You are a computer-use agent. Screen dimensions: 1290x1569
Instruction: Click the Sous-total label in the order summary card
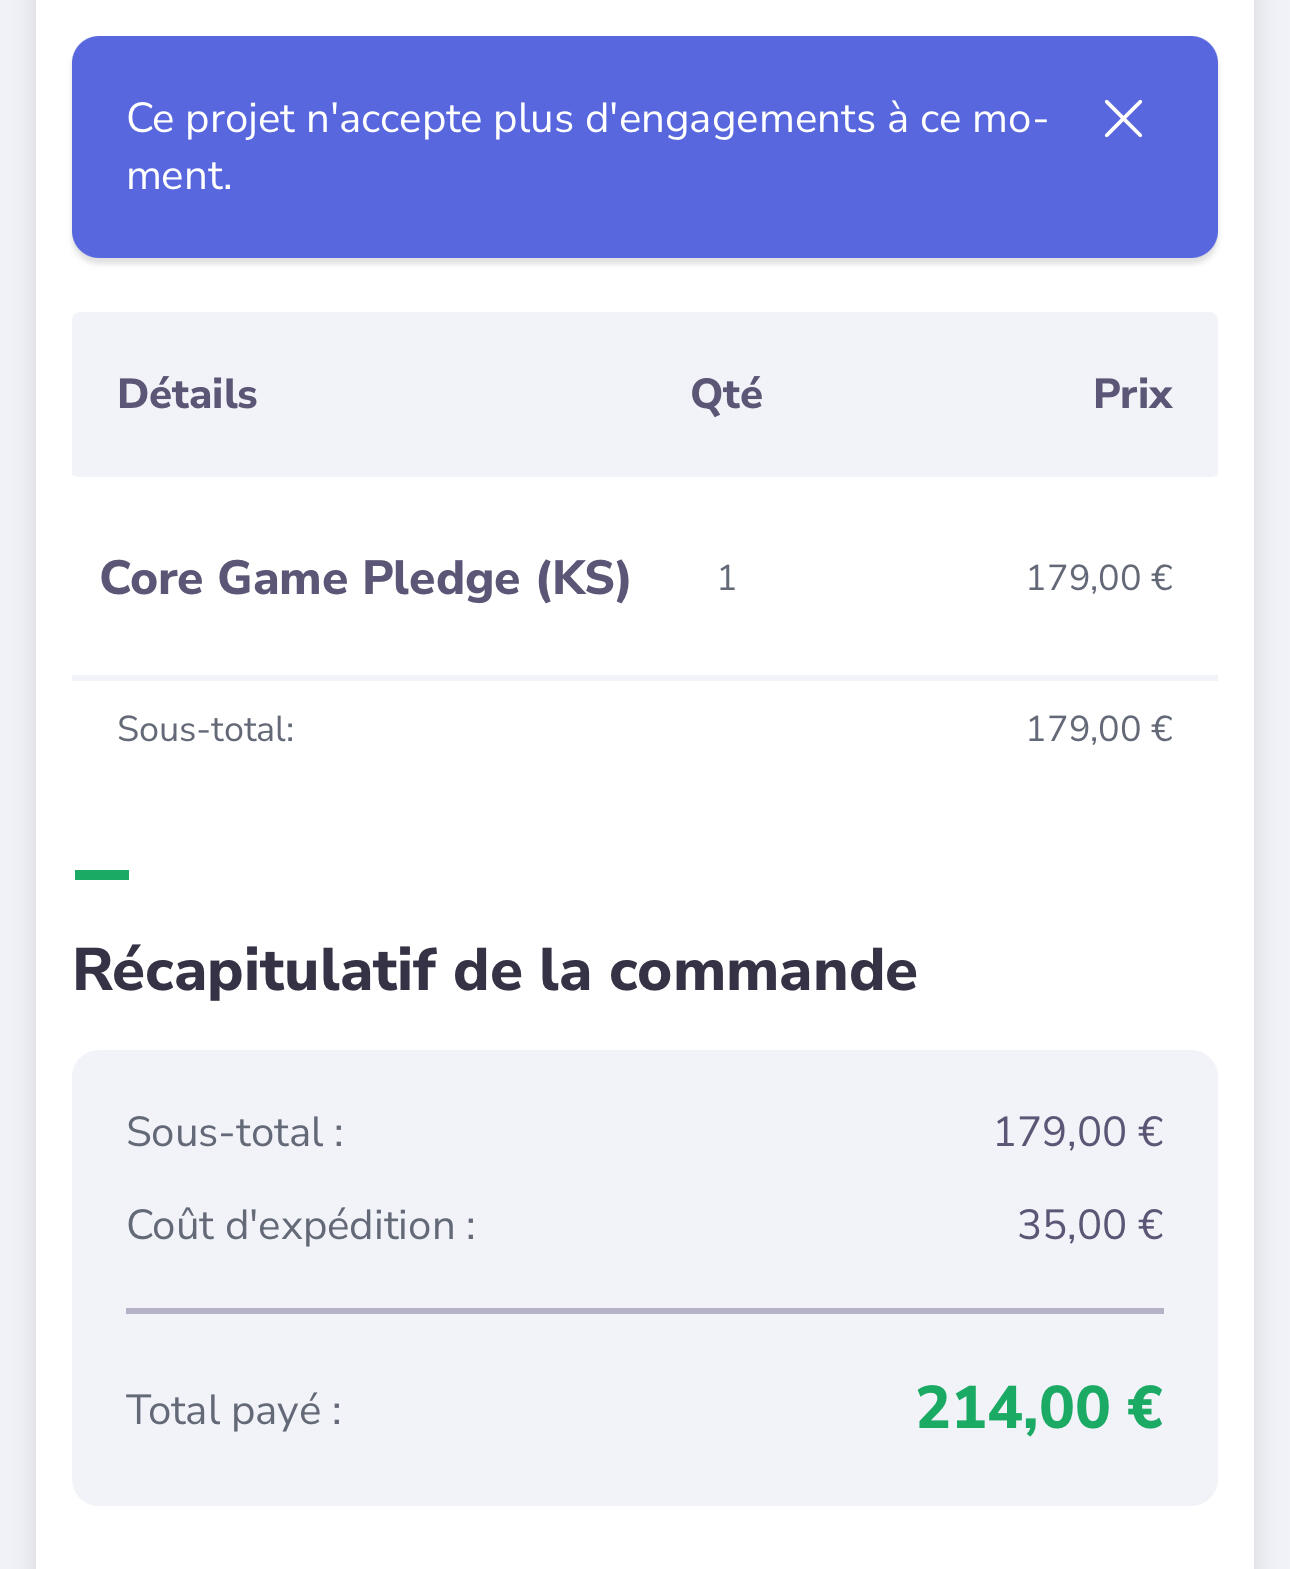tap(235, 1133)
